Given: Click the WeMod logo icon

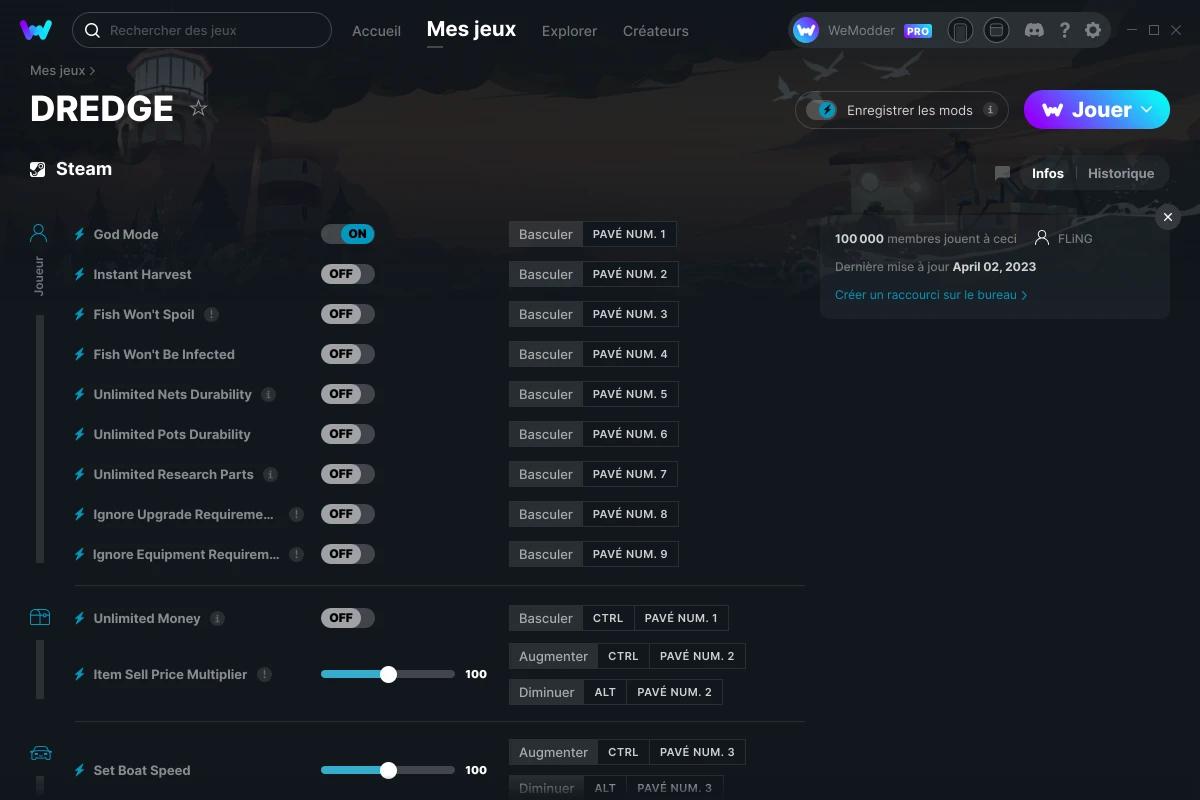Looking at the screenshot, I should (36, 30).
